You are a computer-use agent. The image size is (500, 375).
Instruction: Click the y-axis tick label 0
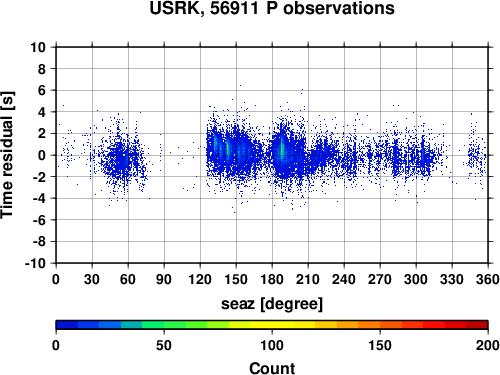click(42, 155)
